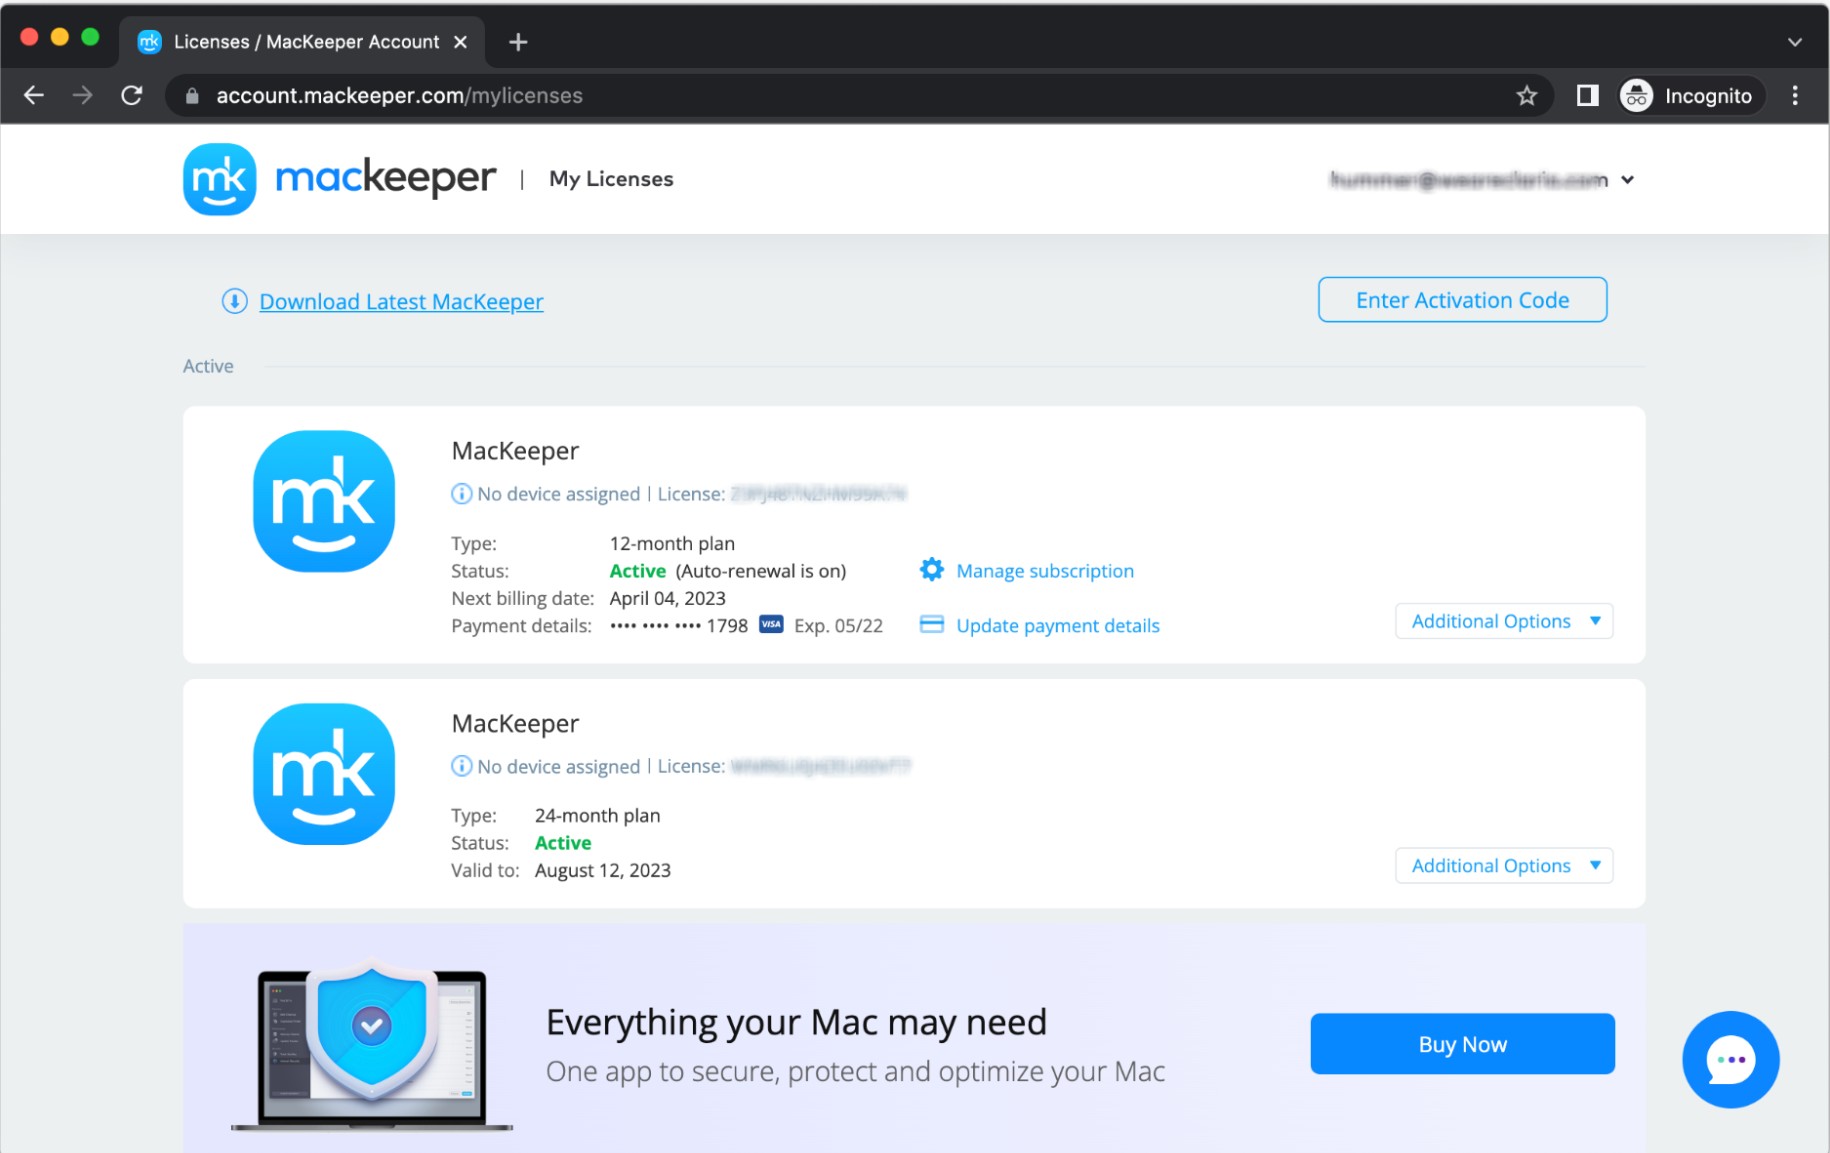This screenshot has width=1830, height=1153.
Task: Click the download circle icon
Action: click(234, 301)
